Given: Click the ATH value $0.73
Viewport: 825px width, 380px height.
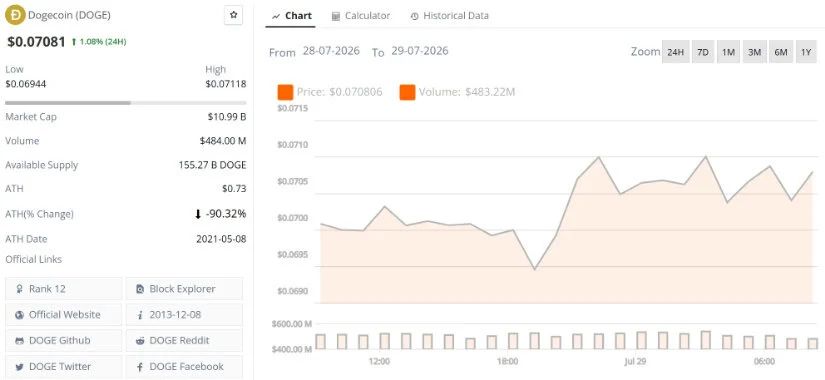Looking at the screenshot, I should (234, 188).
